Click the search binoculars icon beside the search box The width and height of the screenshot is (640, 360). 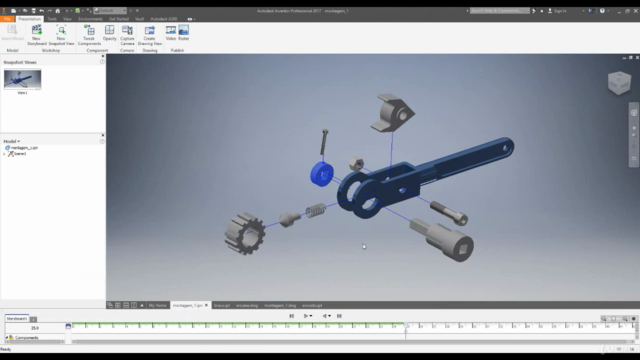(533, 11)
